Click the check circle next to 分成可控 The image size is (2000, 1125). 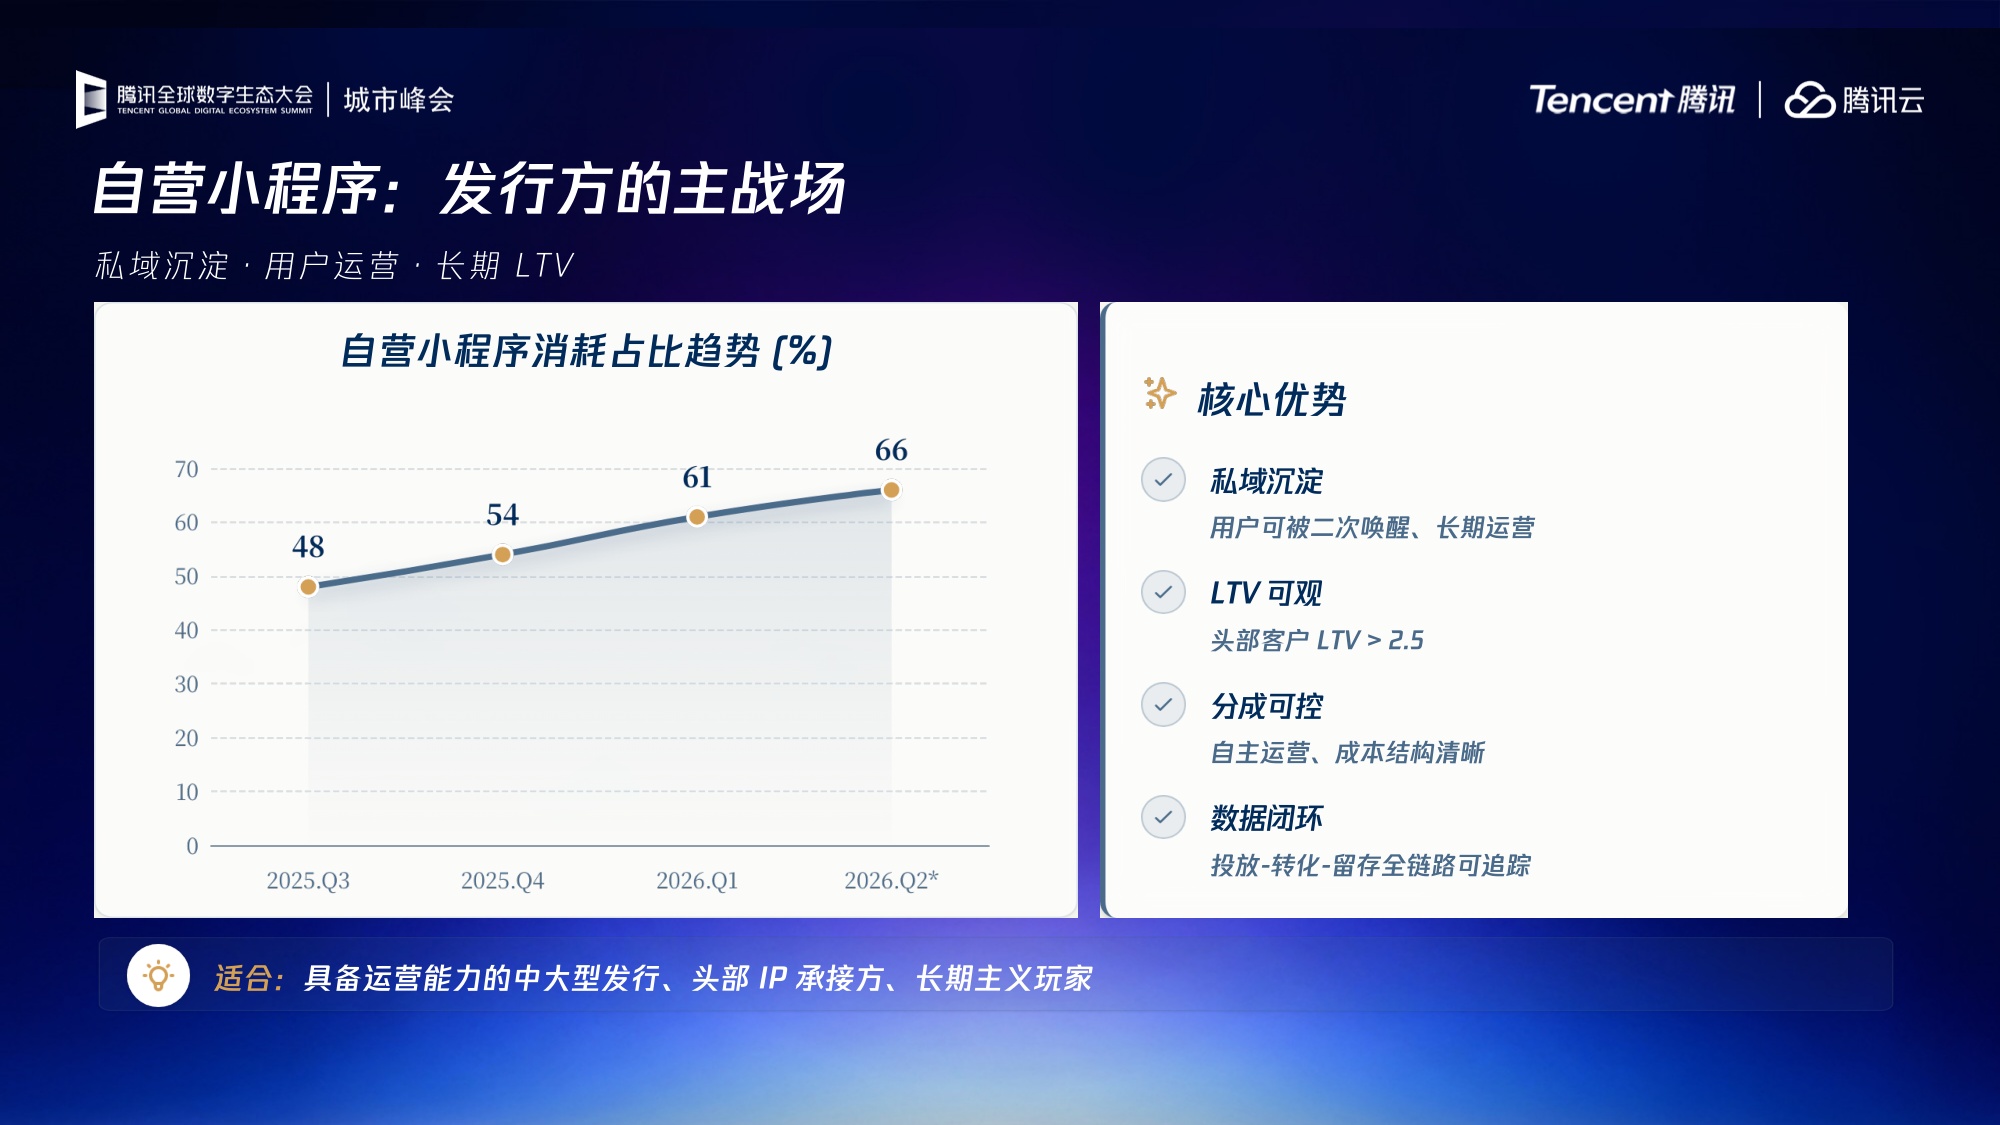(1163, 705)
